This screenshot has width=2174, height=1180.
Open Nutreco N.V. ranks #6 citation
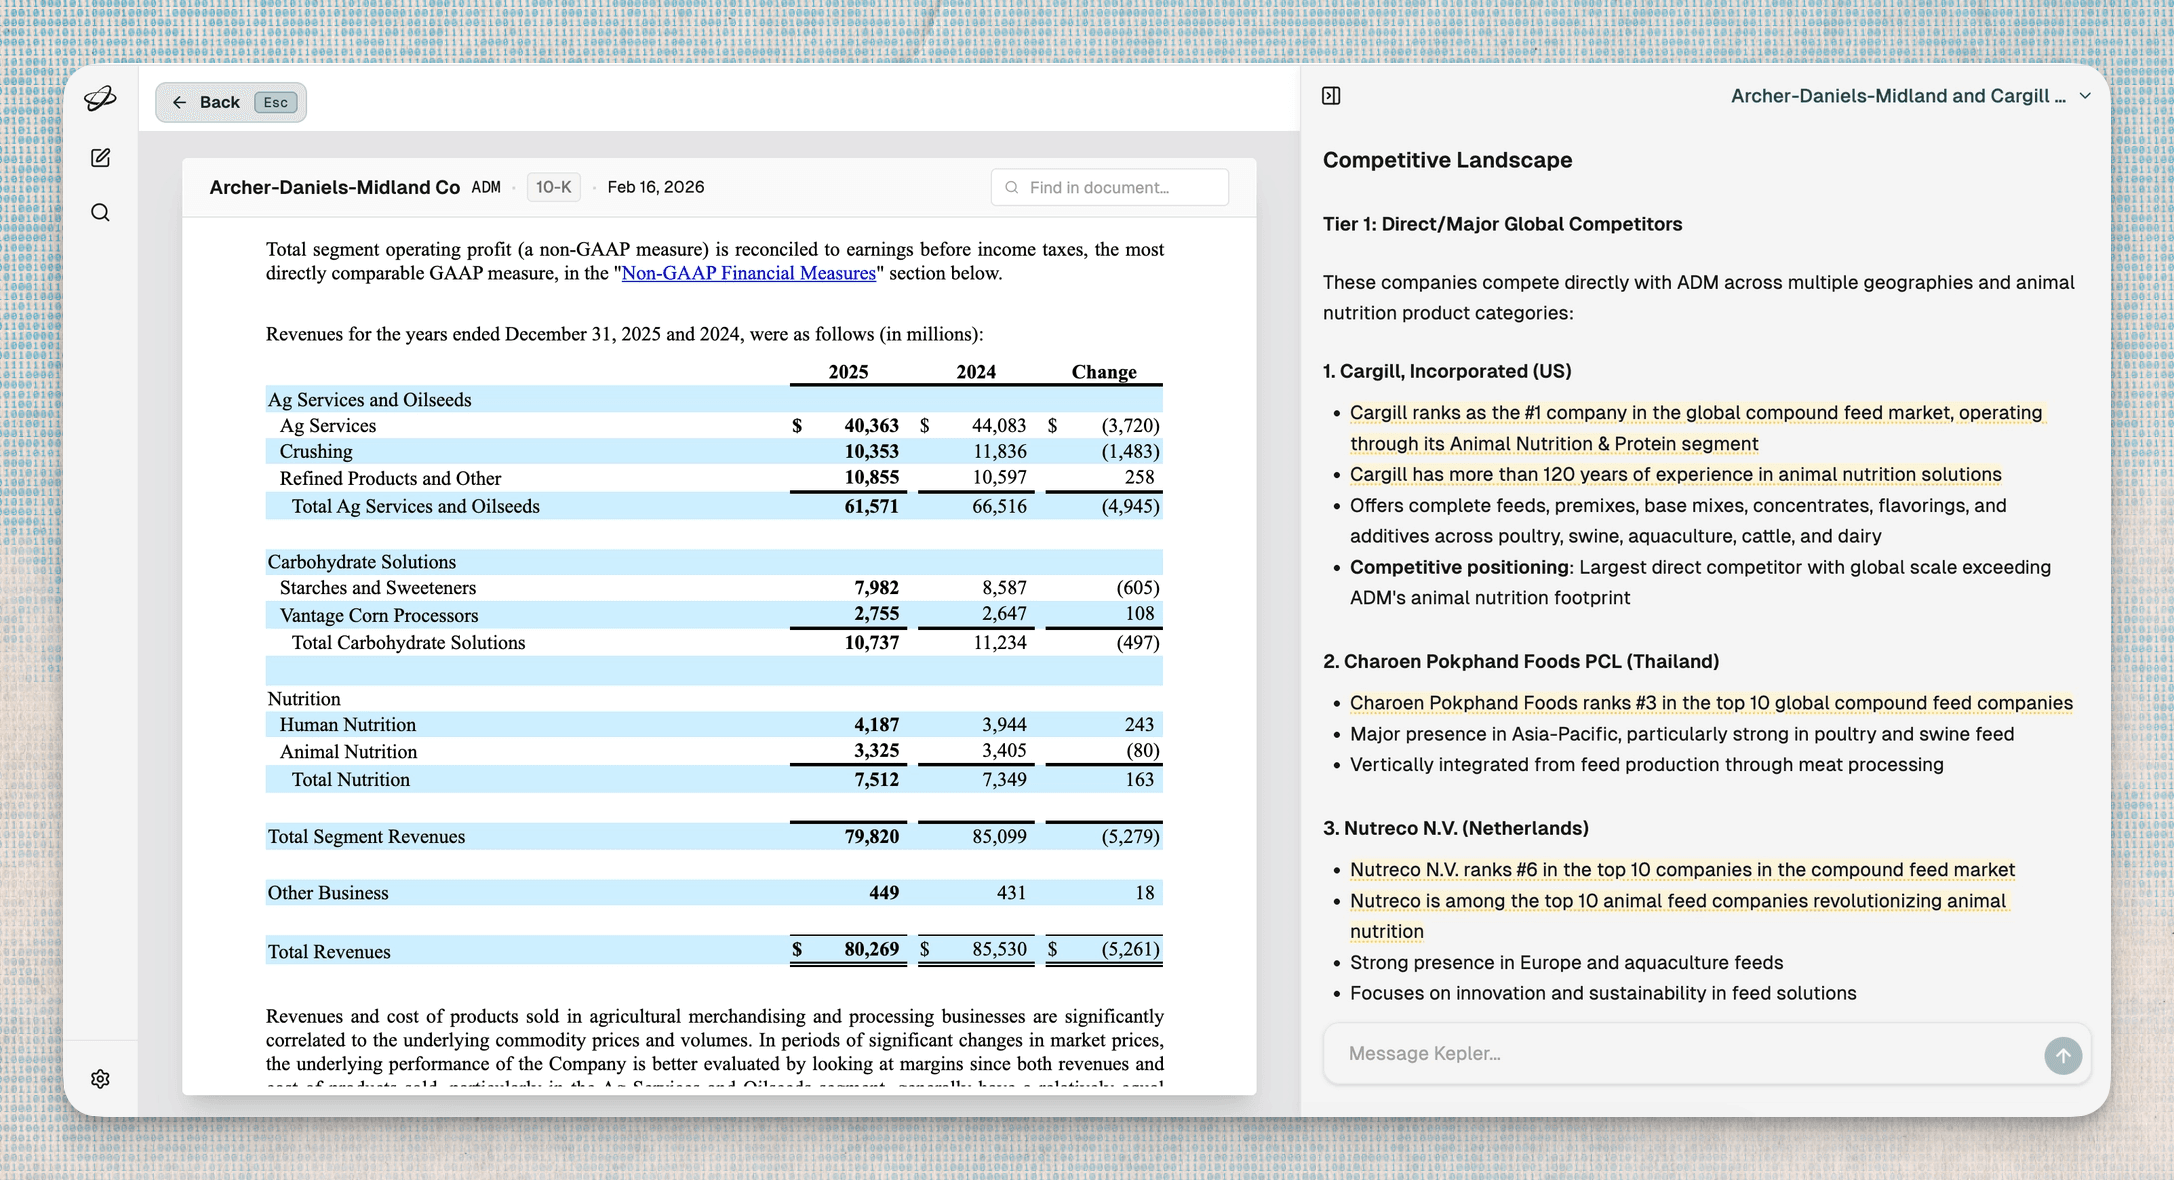tap(1682, 870)
